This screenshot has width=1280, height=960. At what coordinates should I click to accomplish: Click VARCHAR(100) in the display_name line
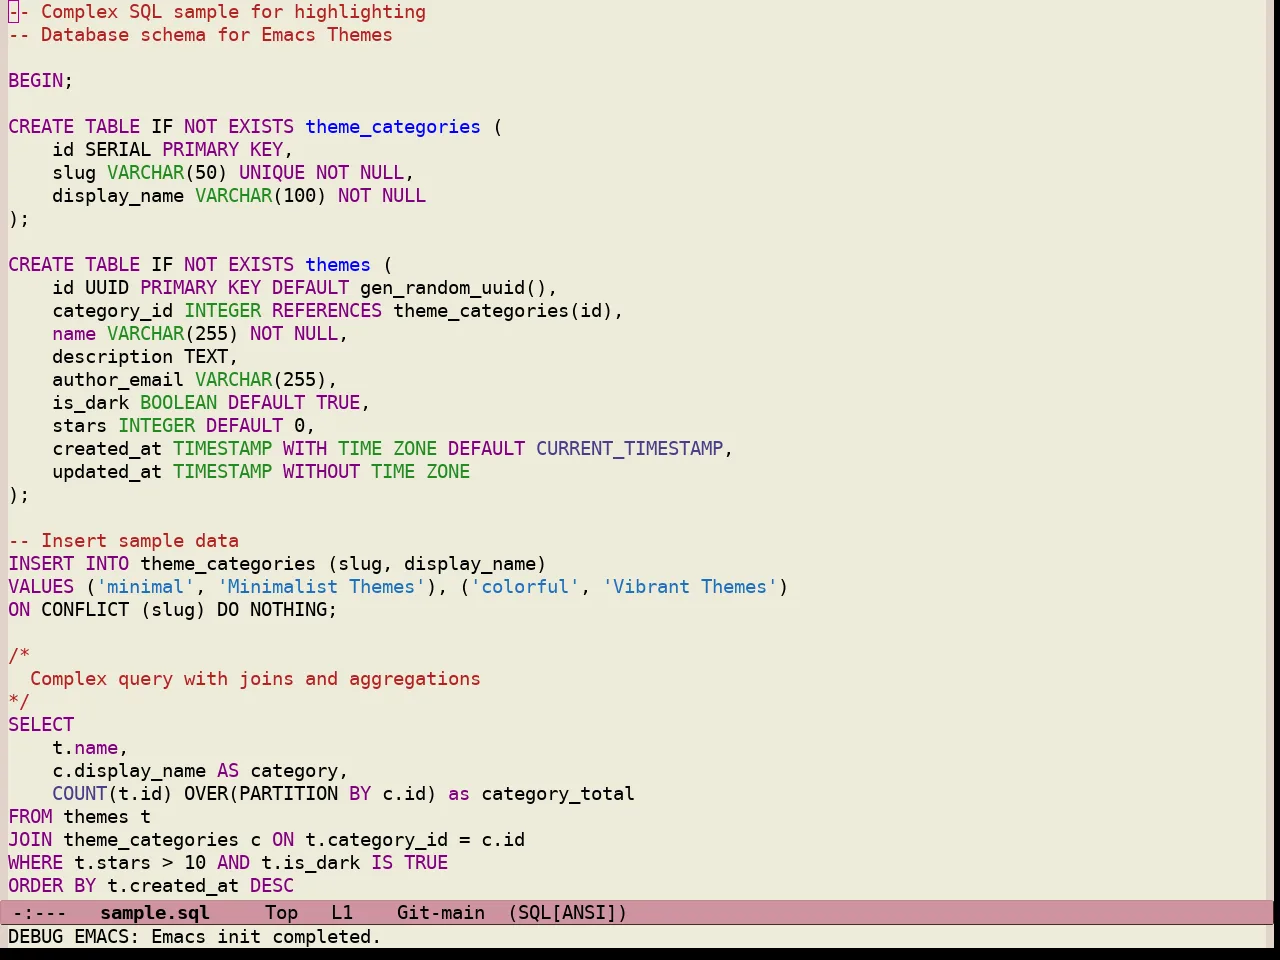coord(261,195)
